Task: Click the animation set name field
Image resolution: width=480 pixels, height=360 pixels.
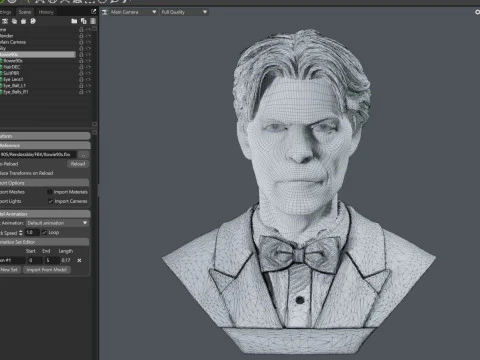Action: coord(12,260)
